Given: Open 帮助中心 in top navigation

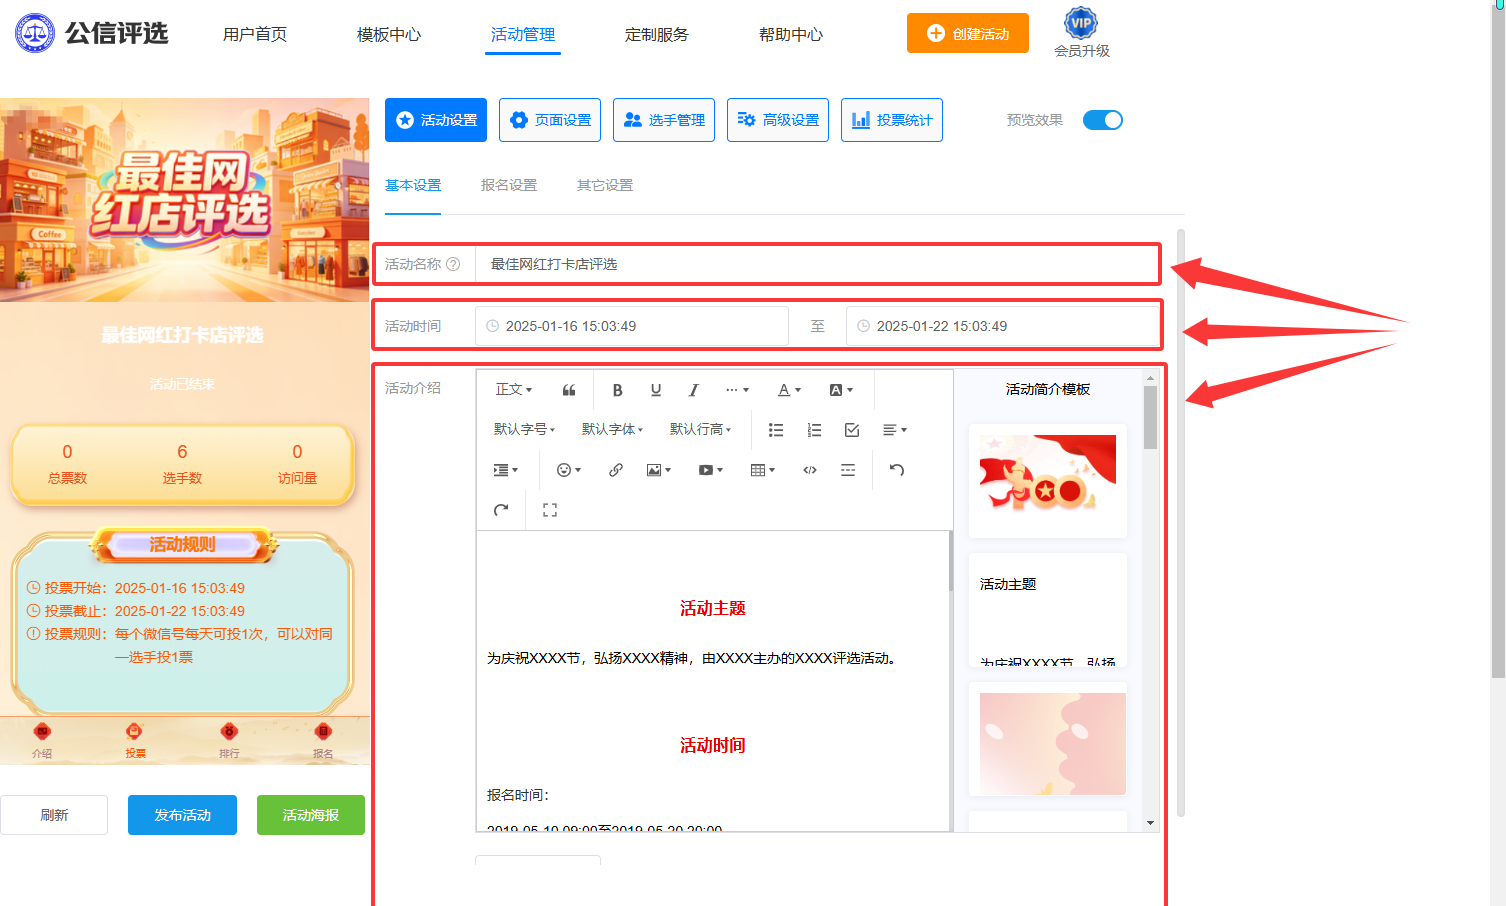Looking at the screenshot, I should click(x=791, y=34).
